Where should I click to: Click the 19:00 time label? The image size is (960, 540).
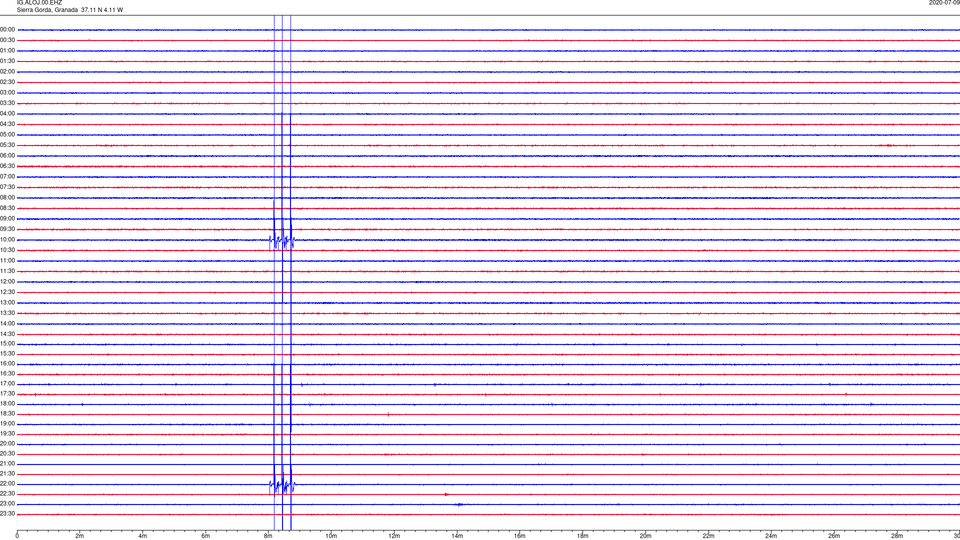pos(7,424)
